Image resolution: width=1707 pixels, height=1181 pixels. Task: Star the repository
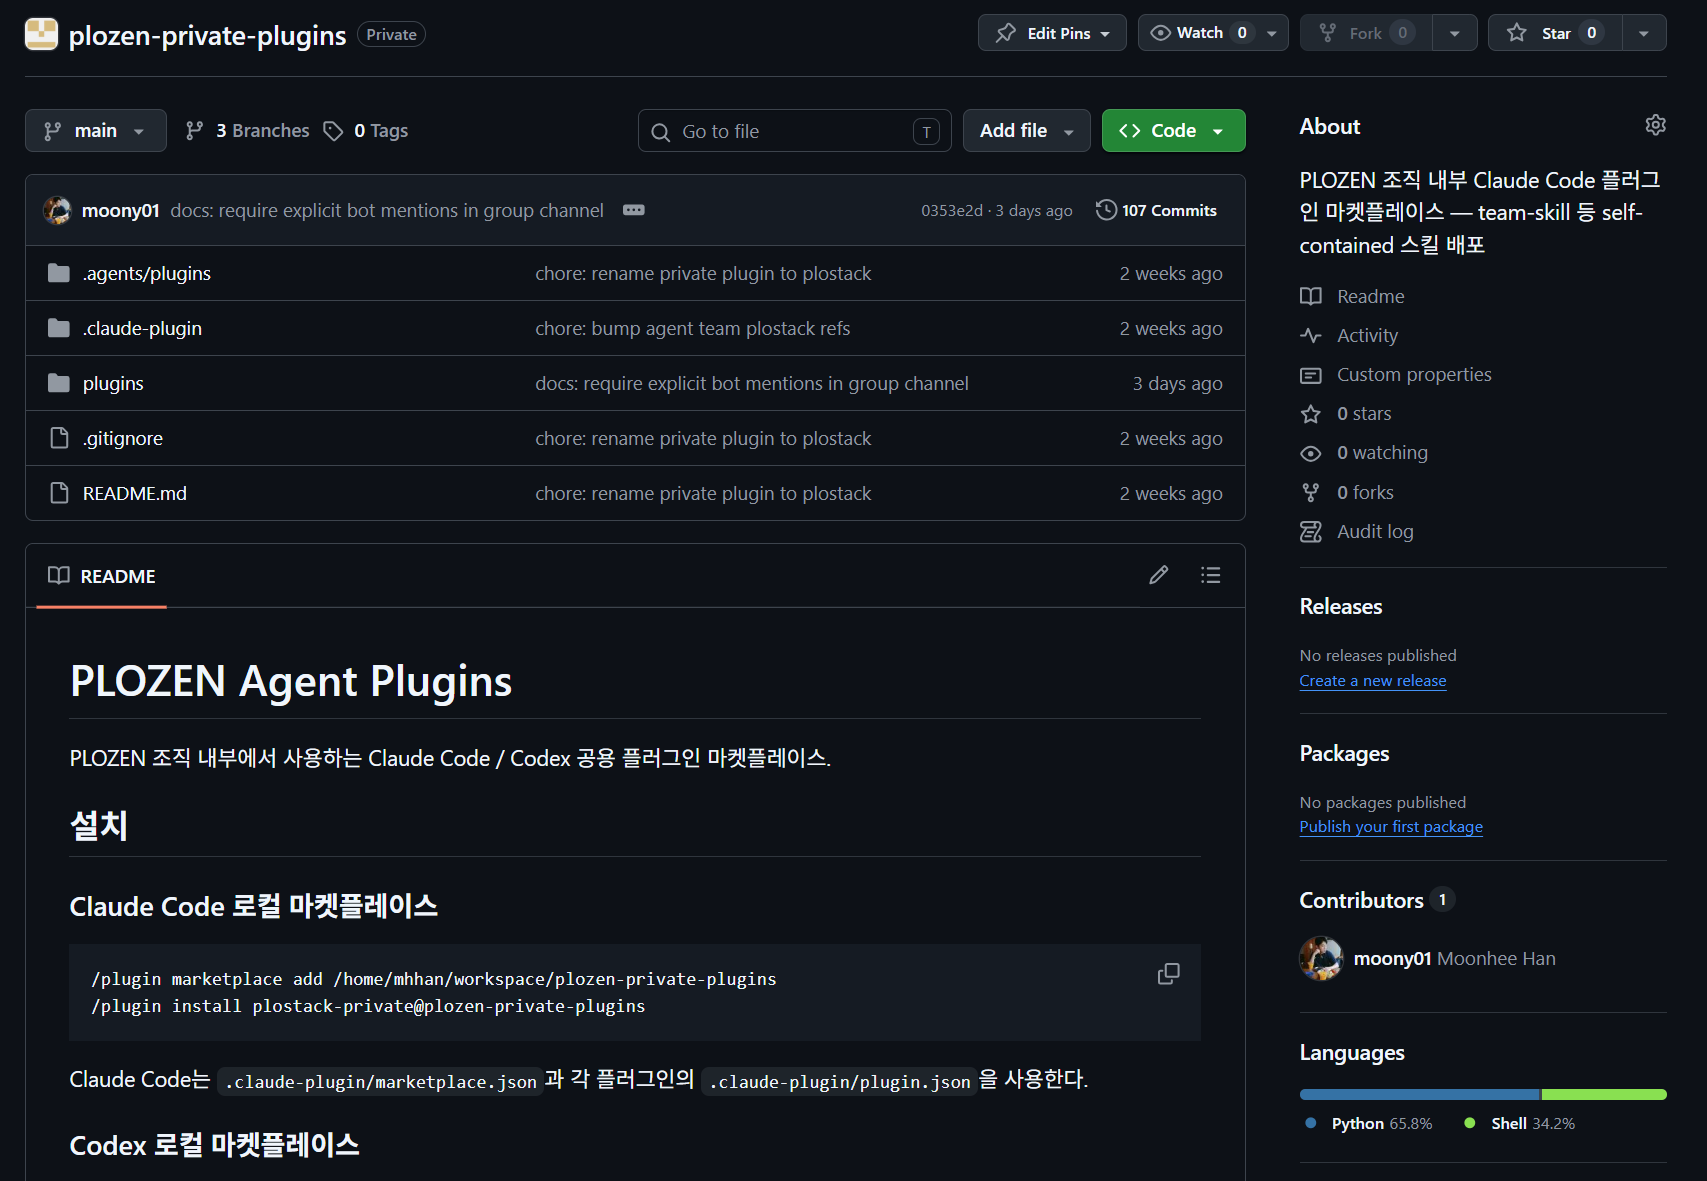pyautogui.click(x=1555, y=33)
